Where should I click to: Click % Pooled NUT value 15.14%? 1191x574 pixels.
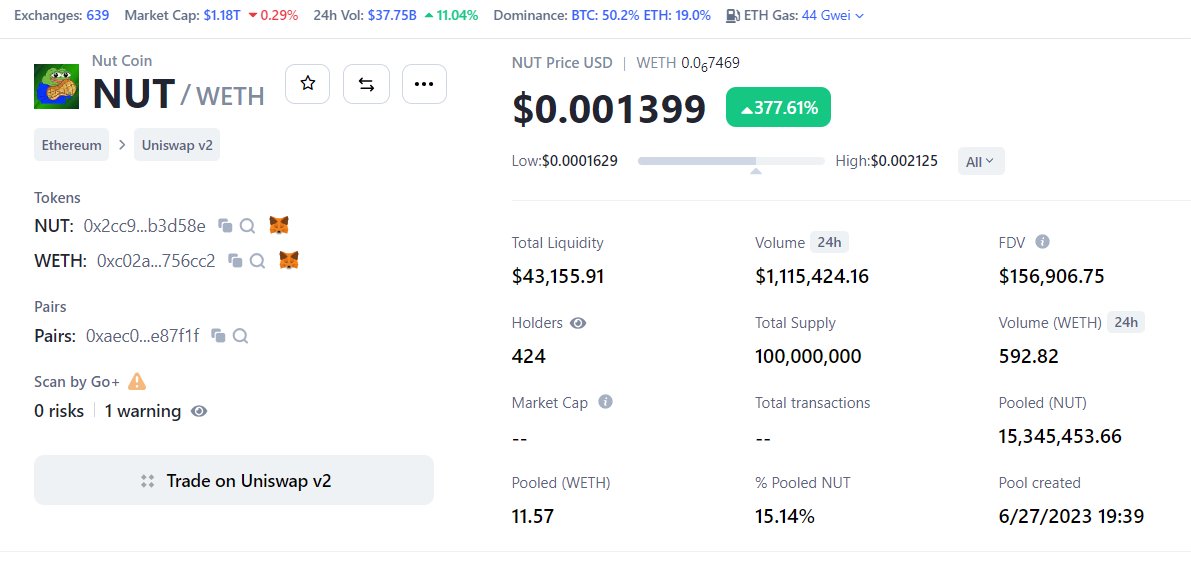785,516
